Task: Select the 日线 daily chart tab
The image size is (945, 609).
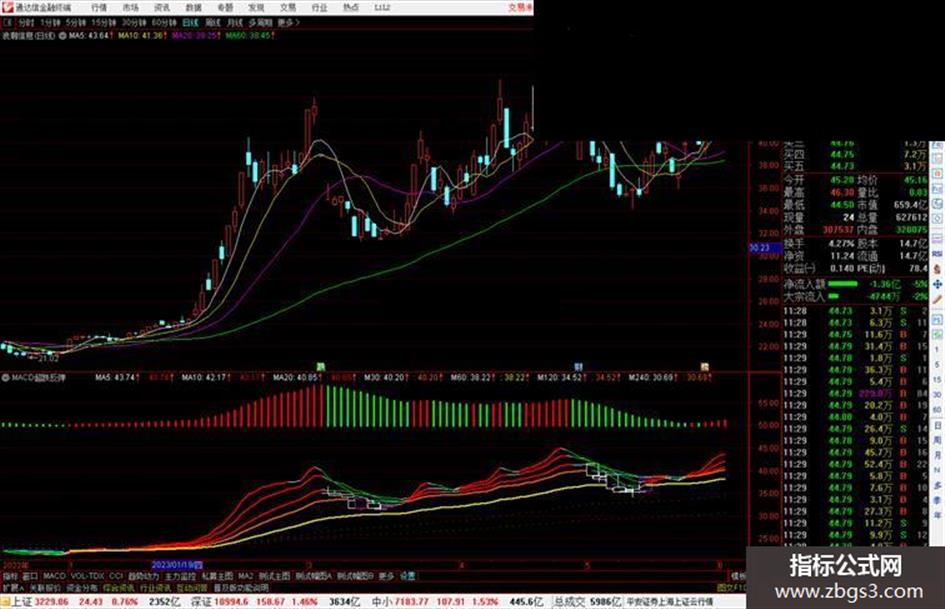Action: (190, 23)
